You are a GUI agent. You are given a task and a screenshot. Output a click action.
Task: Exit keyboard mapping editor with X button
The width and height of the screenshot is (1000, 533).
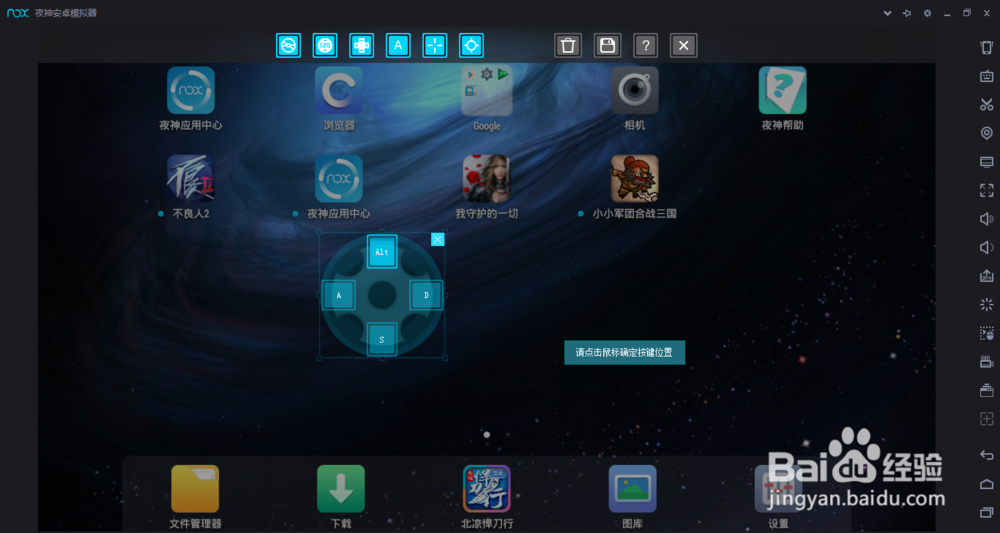point(684,45)
